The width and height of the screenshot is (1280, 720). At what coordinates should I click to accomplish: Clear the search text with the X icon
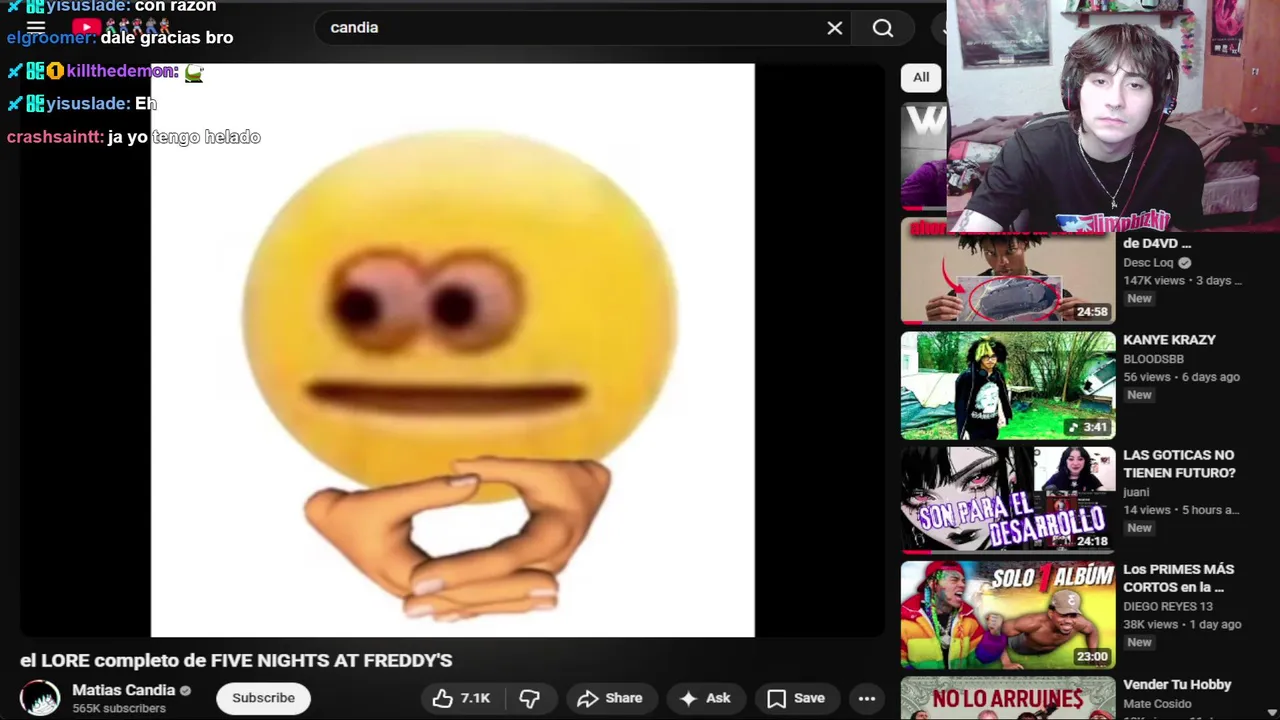[x=835, y=28]
